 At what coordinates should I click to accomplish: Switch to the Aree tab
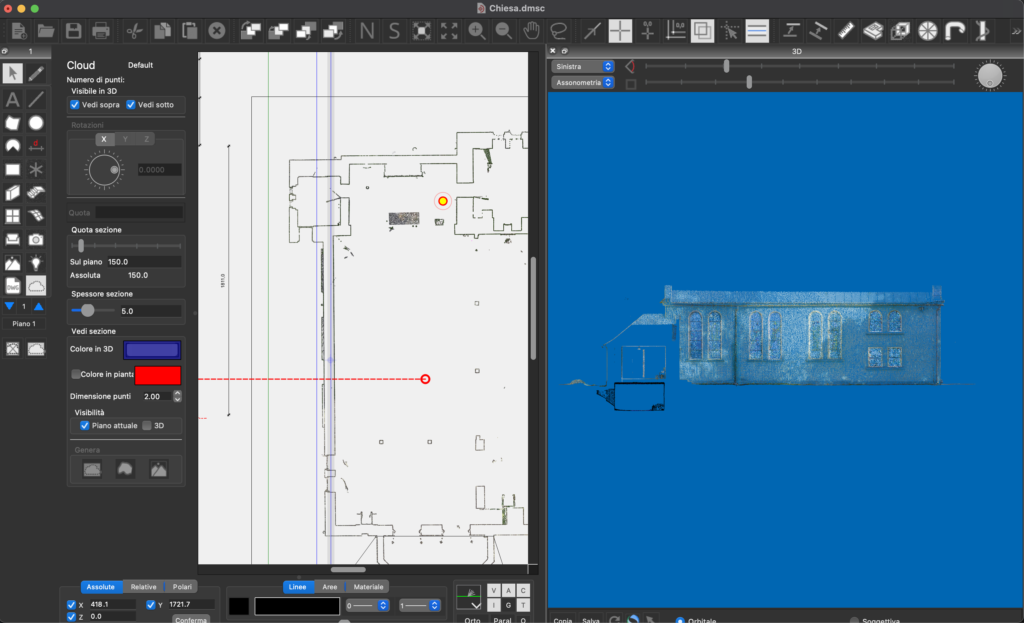pyautogui.click(x=329, y=587)
